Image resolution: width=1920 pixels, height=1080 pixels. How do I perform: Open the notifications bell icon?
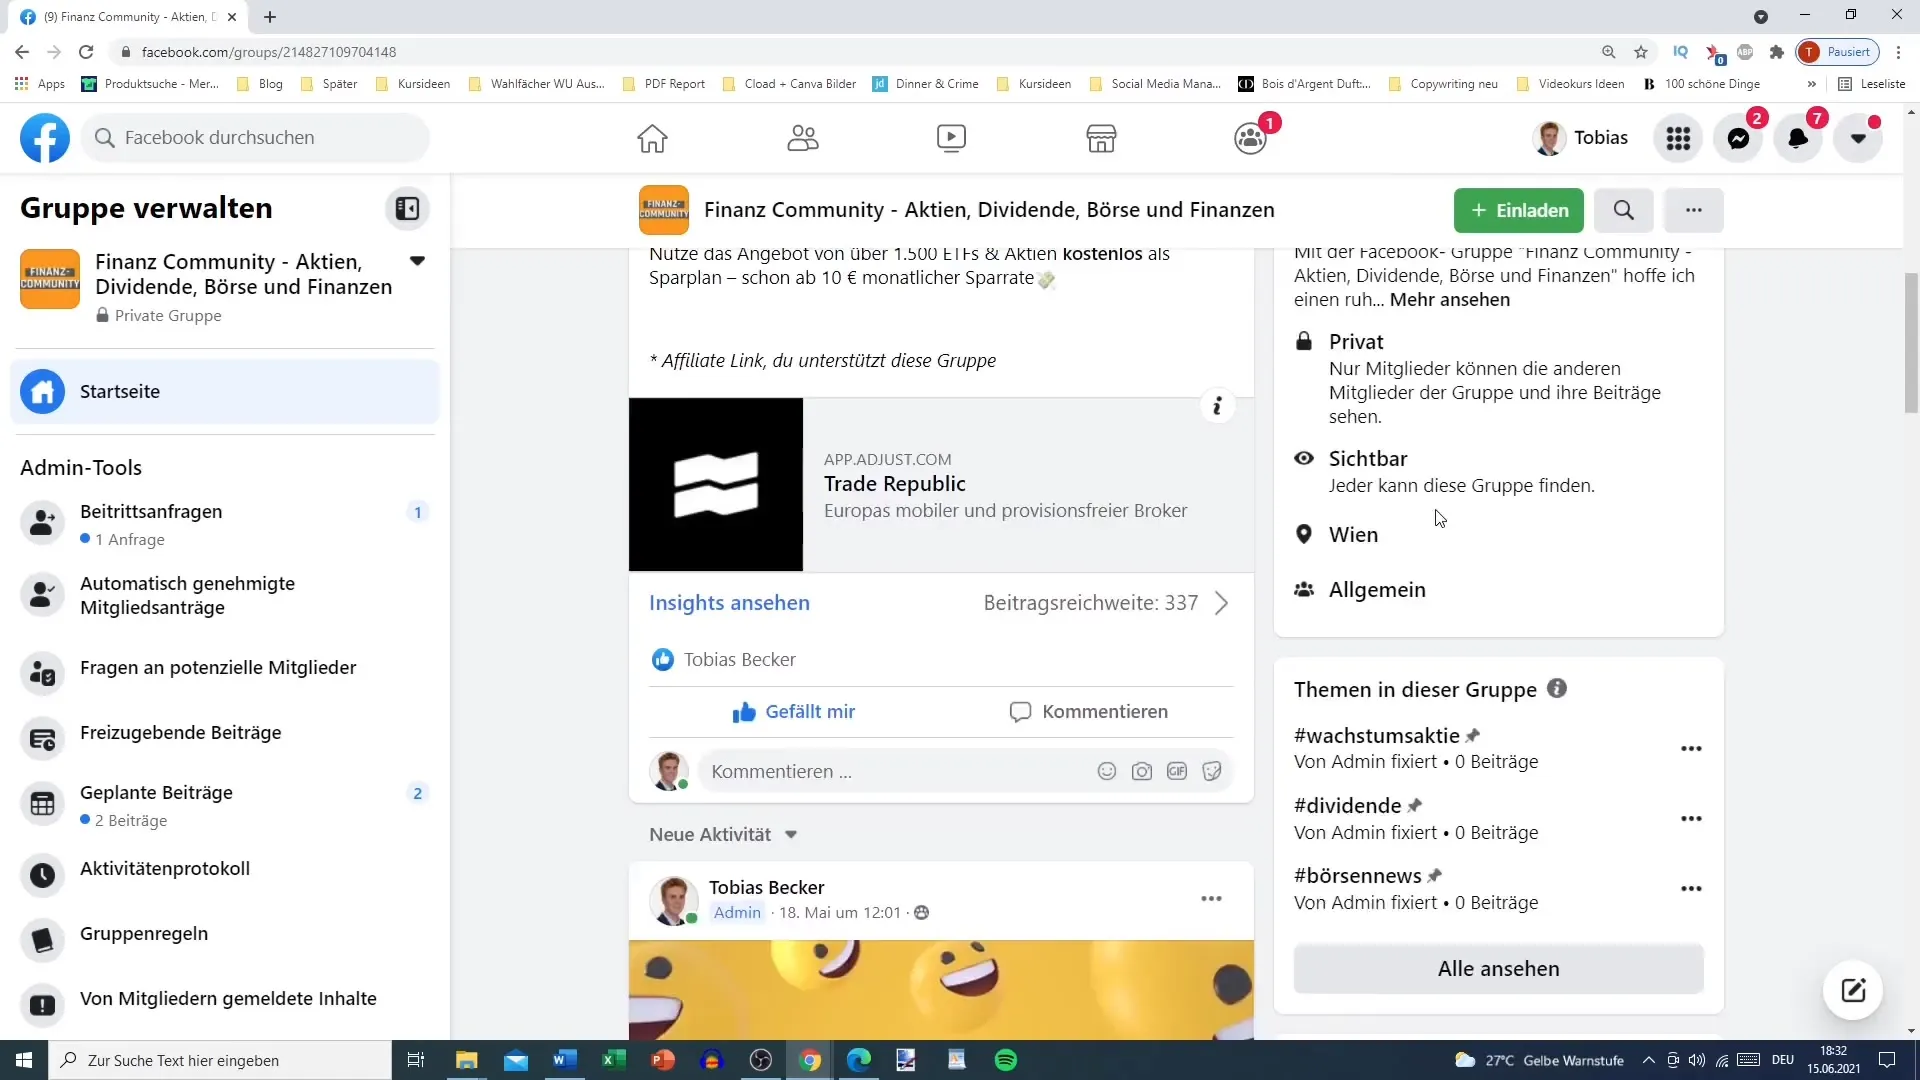click(x=1798, y=138)
